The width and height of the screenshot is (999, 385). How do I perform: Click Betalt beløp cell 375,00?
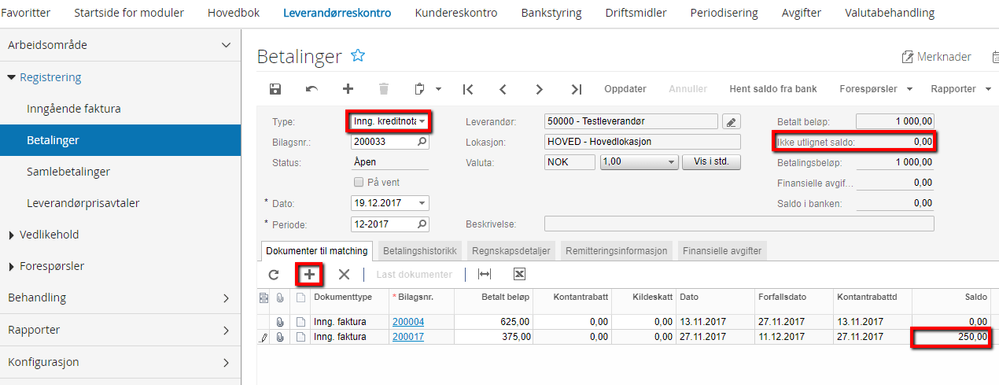[x=493, y=338]
